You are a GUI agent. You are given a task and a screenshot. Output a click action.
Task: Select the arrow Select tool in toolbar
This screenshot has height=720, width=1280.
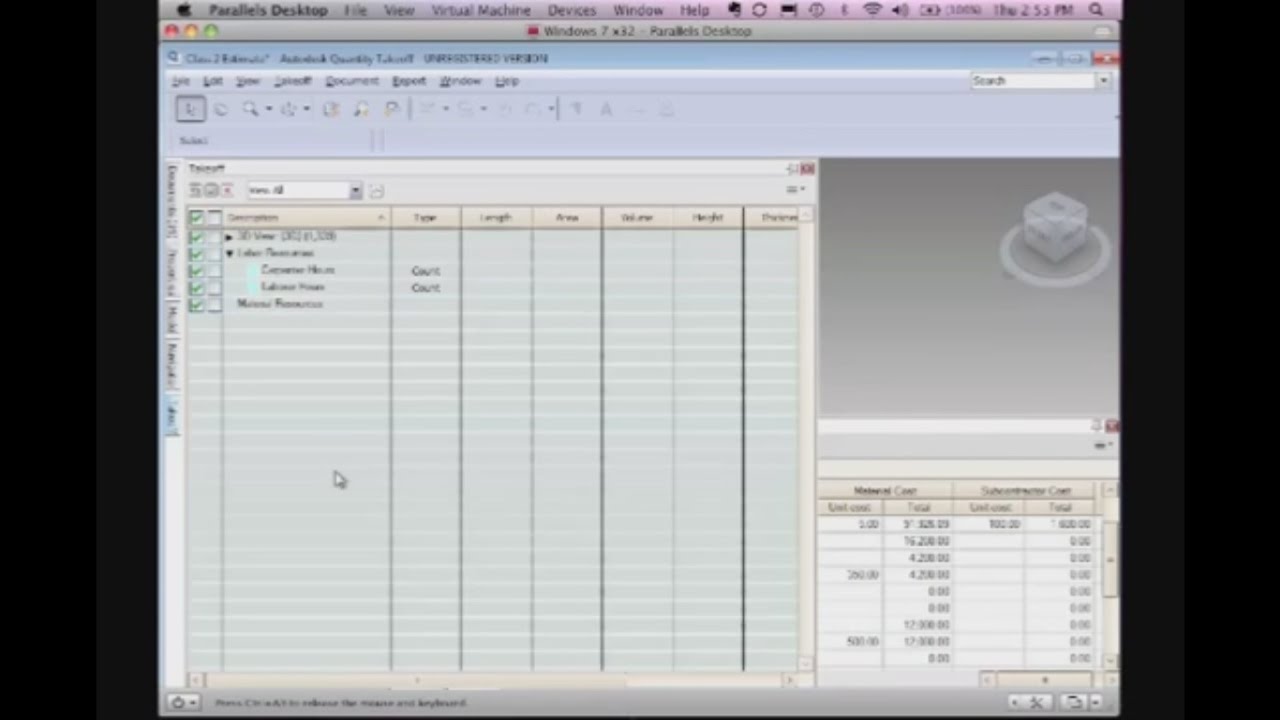[x=191, y=109]
